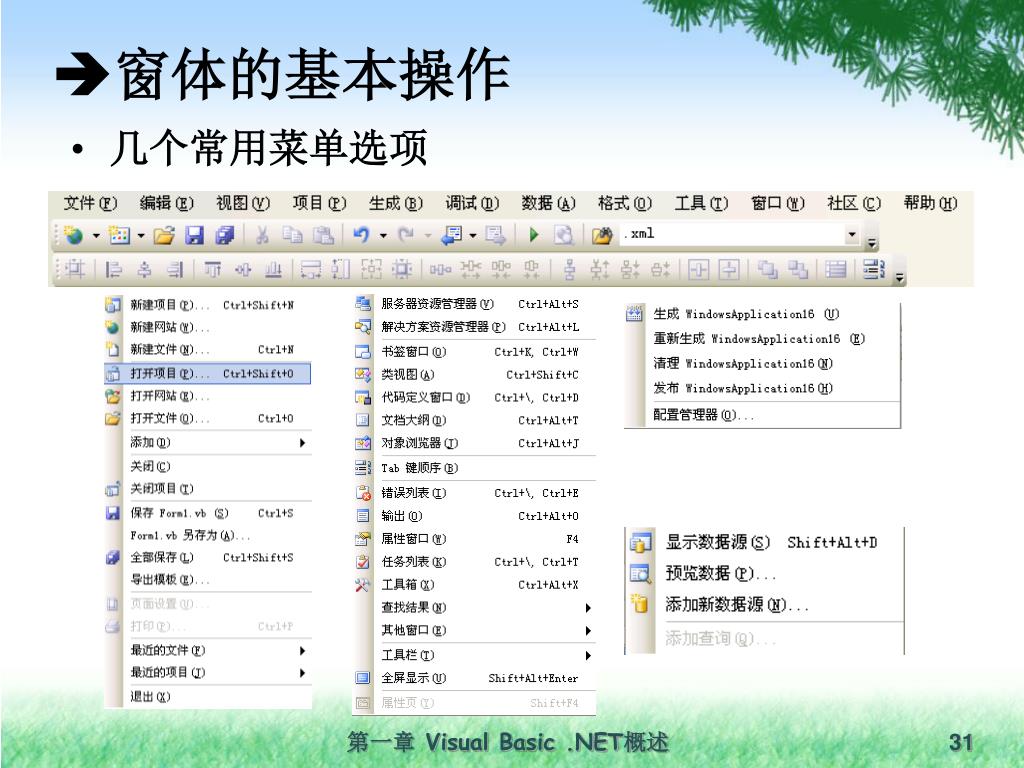Click the Navigate Backward toolbar icon

coord(452,235)
